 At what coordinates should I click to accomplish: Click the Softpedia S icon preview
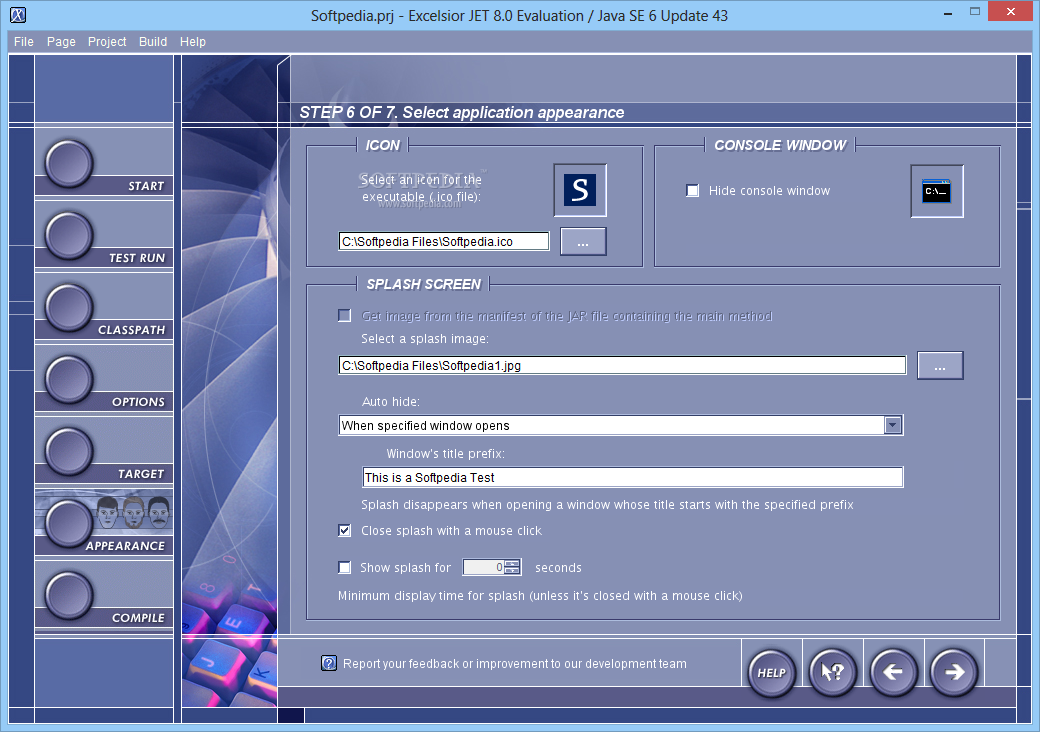[580, 190]
